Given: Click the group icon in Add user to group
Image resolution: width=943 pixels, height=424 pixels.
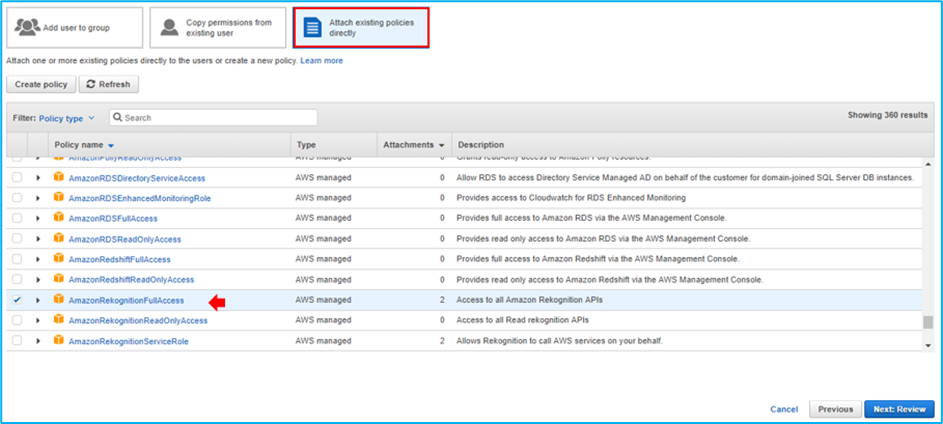Looking at the screenshot, I should [28, 27].
